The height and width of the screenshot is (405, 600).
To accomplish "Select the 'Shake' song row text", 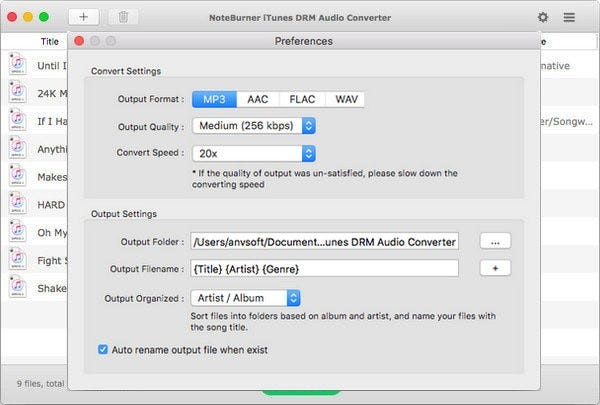I will [x=52, y=288].
